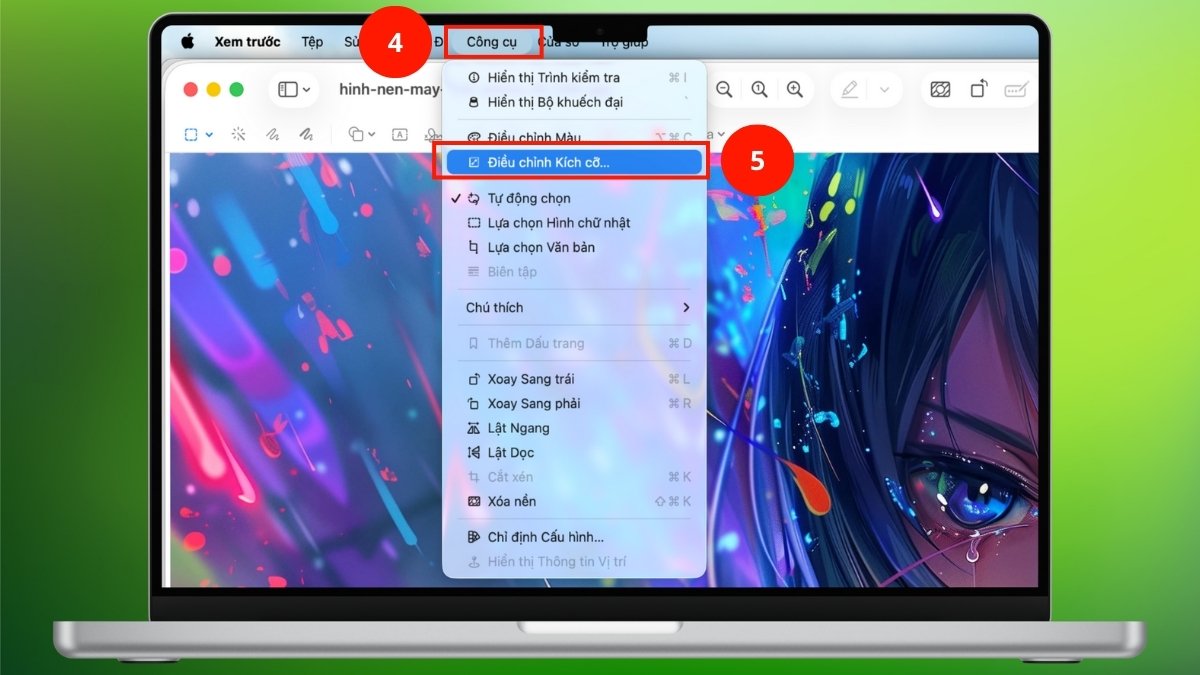
Task: Click the Rotate Left toolbar icon
Action: pos(979,88)
